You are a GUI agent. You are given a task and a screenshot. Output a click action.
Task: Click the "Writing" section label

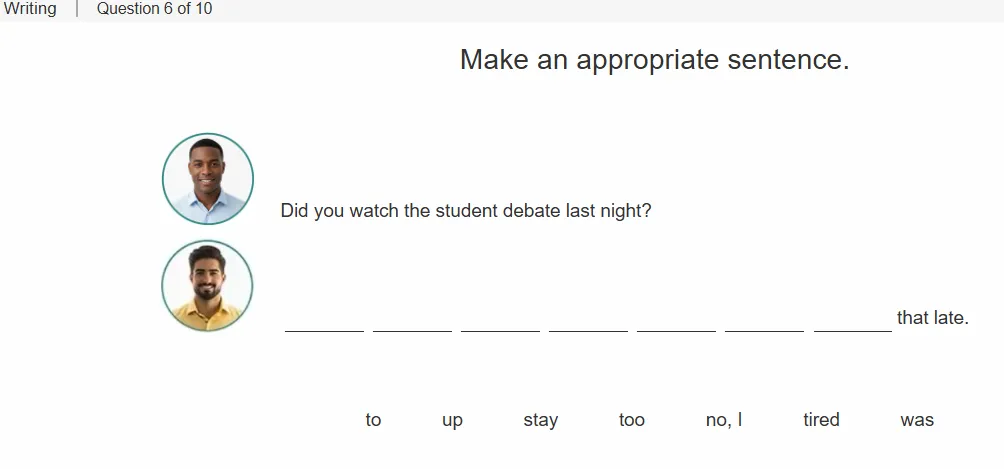[29, 9]
